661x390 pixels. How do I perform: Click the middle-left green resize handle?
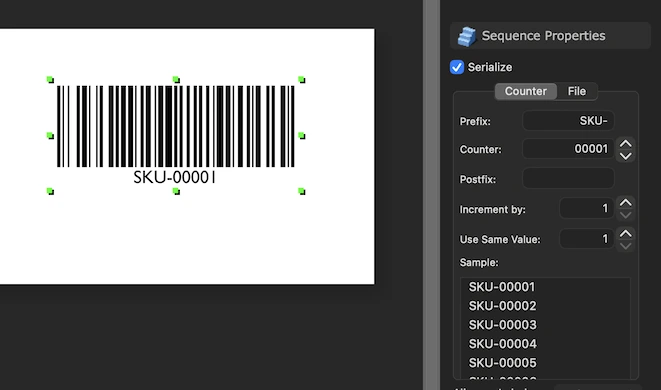pos(50,136)
